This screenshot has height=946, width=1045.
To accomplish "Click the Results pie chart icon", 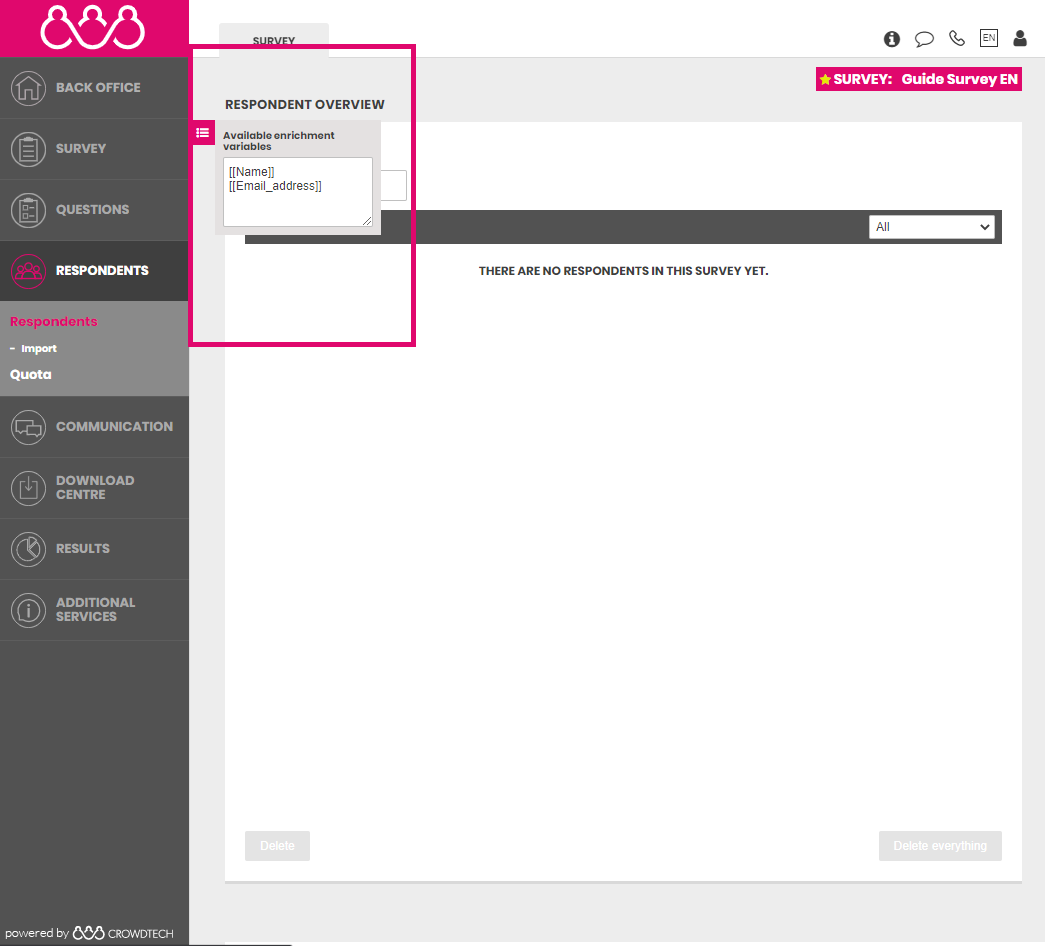I will coord(28,549).
